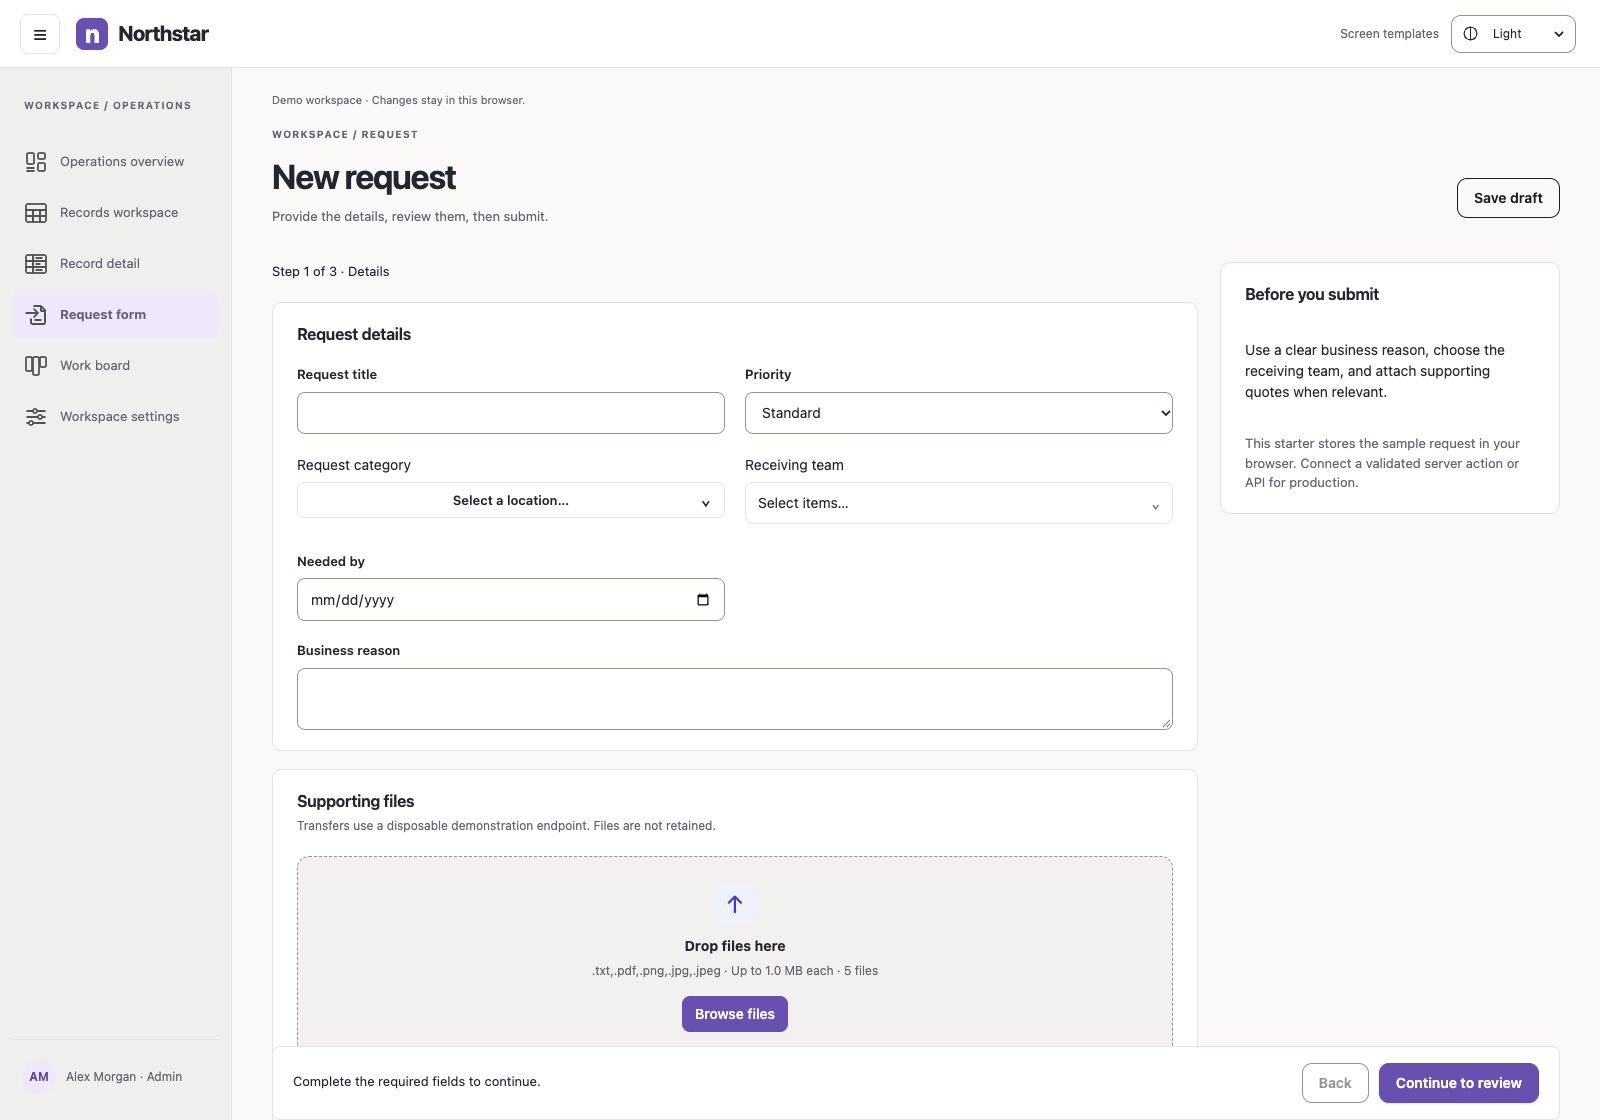
Task: Select the Request form nav item
Action: [116, 315]
